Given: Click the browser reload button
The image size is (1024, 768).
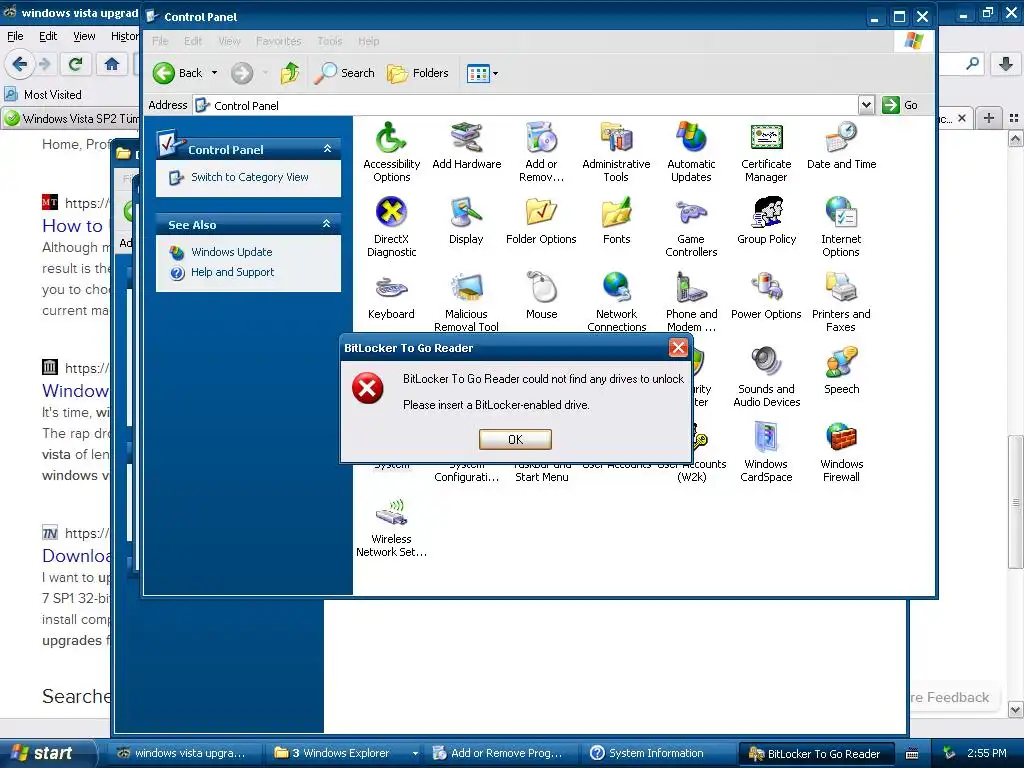Looking at the screenshot, I should [76, 64].
